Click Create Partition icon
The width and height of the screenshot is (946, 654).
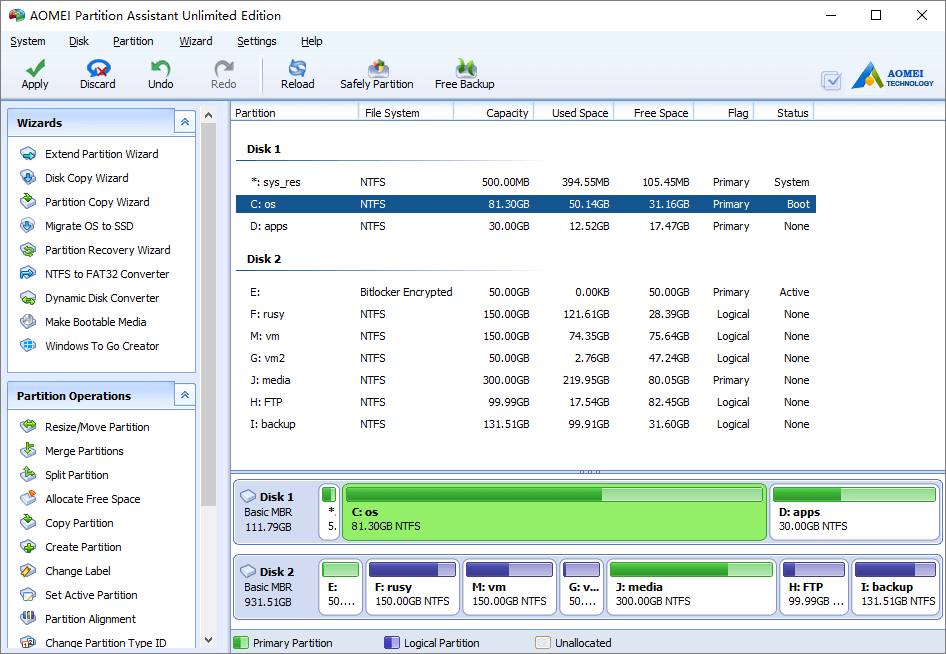28,547
